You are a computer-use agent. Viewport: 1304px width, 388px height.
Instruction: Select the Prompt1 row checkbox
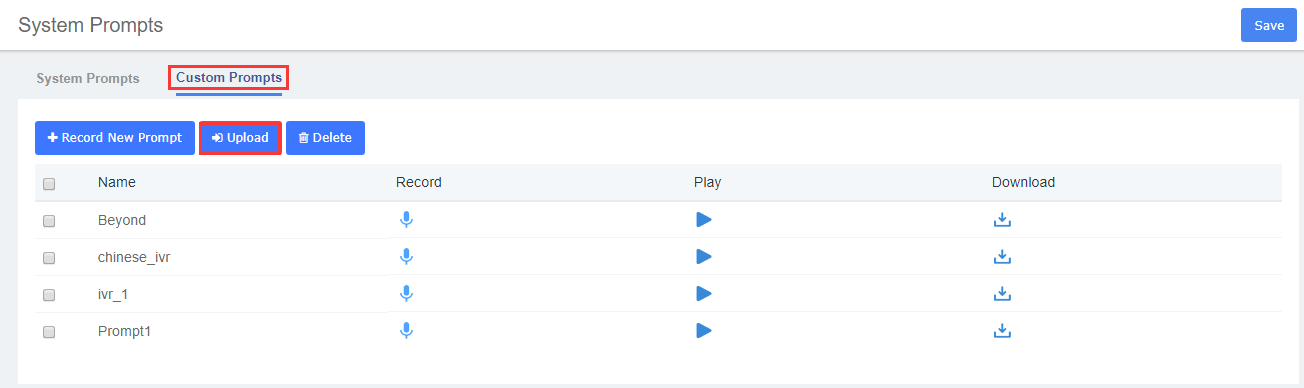point(49,332)
